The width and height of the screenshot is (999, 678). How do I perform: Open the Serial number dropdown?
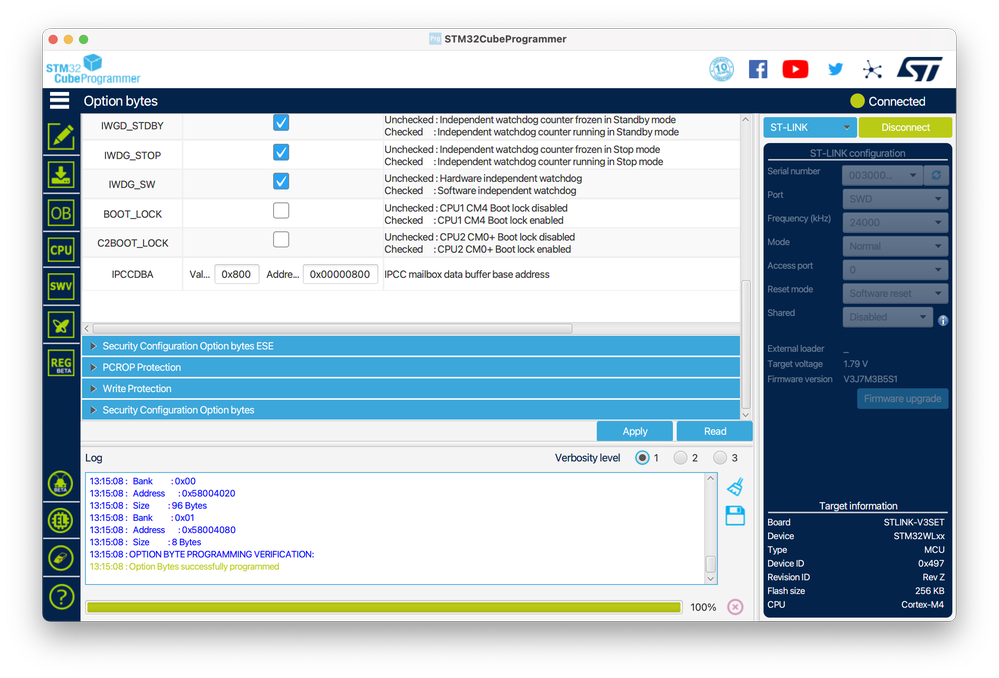point(882,175)
